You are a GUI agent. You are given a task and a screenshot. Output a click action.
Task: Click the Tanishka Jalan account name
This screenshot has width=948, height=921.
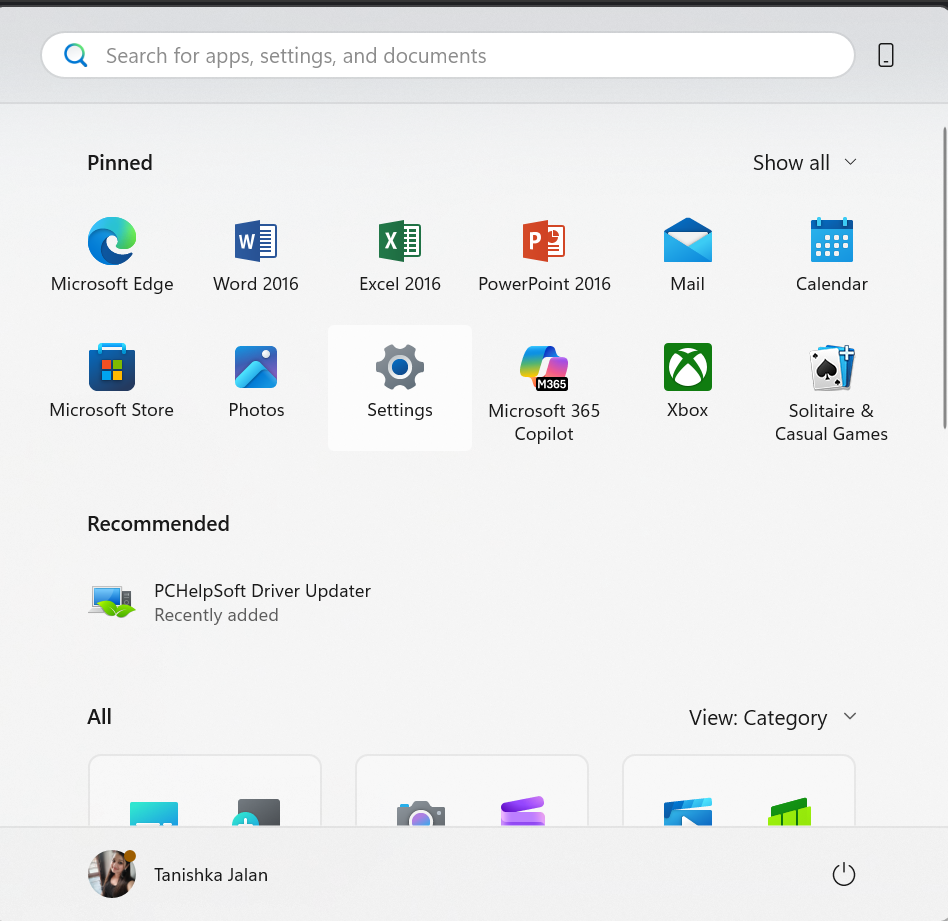coord(210,875)
